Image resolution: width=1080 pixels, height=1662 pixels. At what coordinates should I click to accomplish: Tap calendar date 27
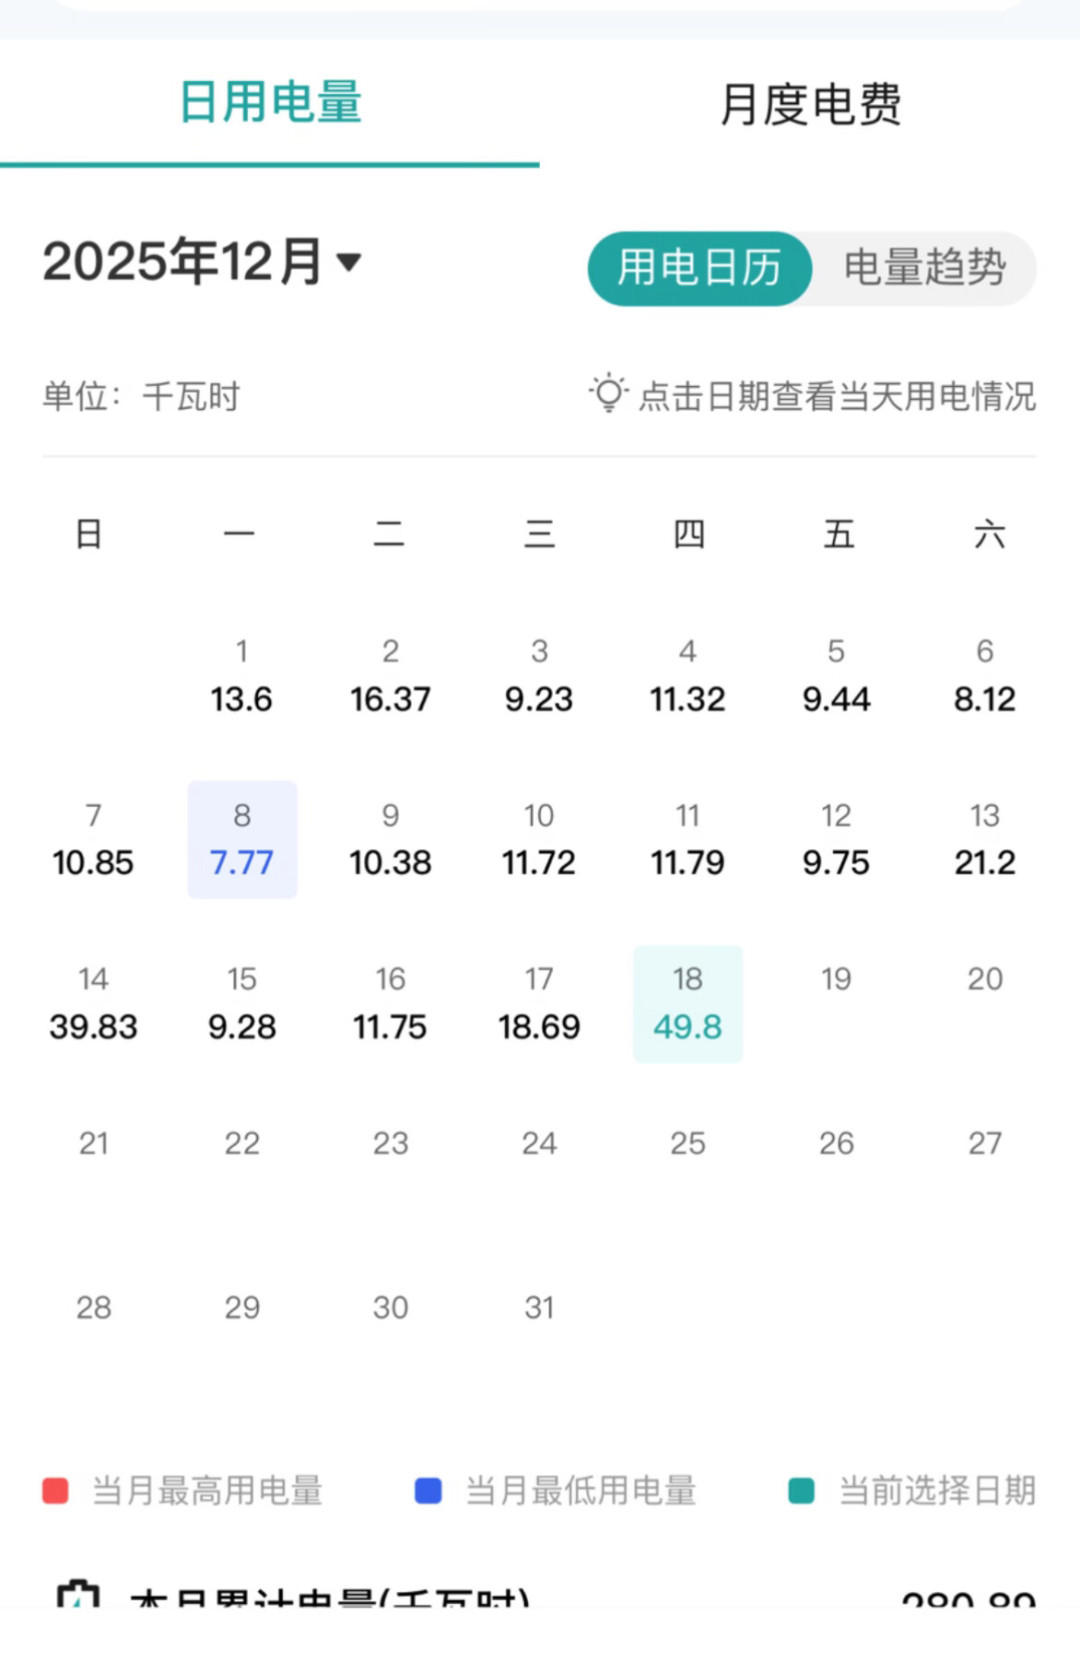click(x=985, y=1143)
